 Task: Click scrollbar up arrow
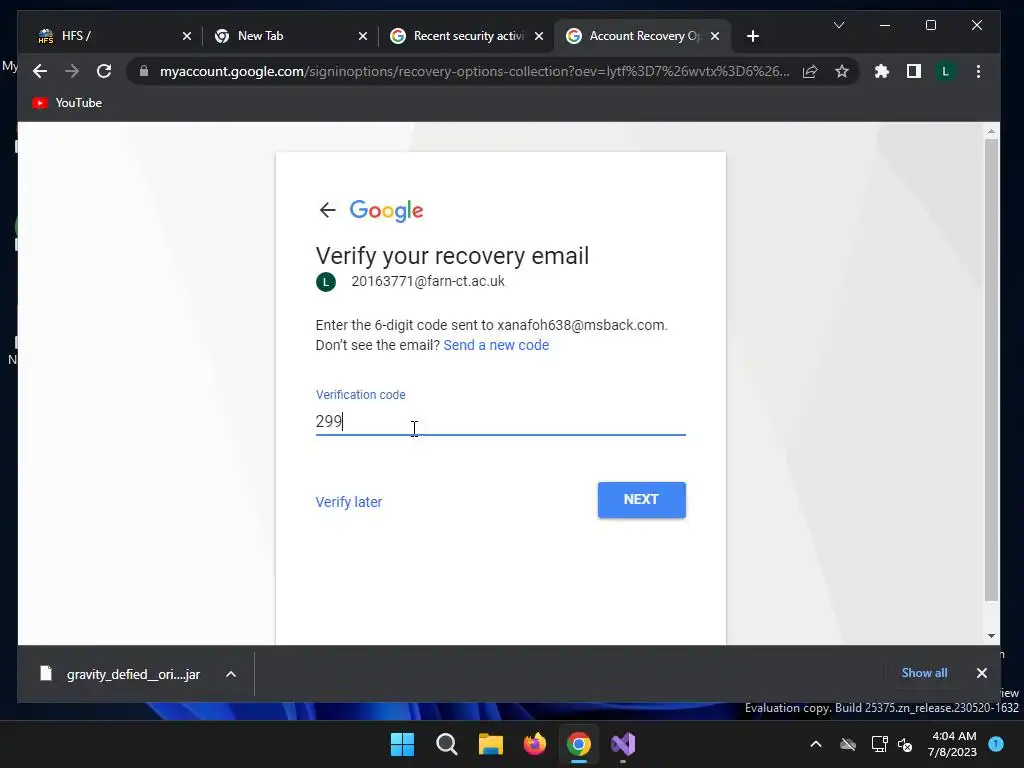(x=991, y=131)
